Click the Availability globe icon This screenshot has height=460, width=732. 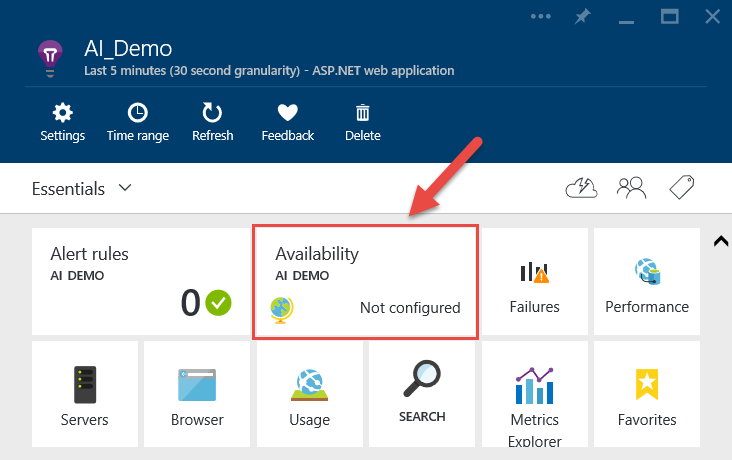tap(282, 310)
